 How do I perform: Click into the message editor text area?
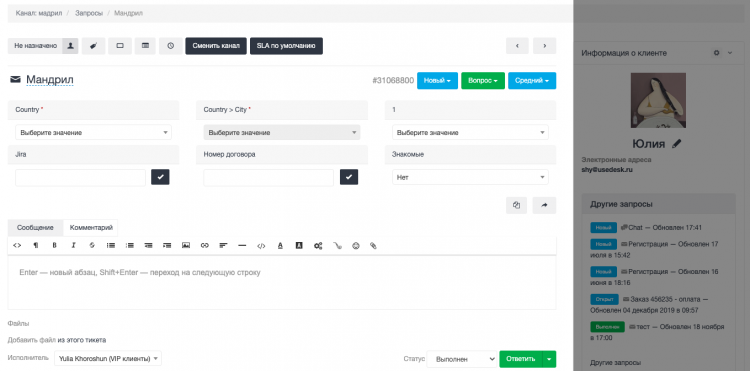pyautogui.click(x=282, y=282)
